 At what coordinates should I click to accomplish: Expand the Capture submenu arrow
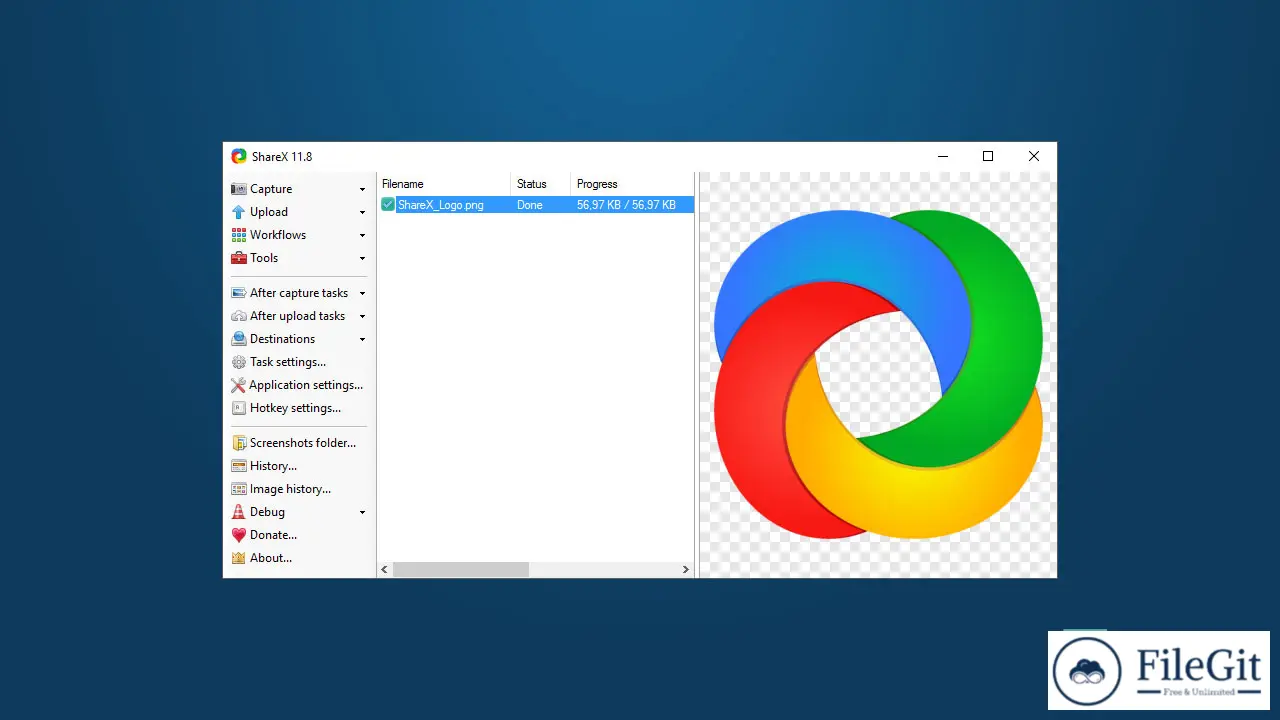pos(362,189)
